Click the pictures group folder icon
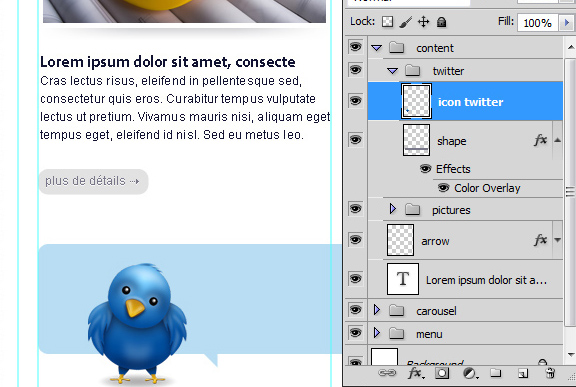Image resolution: width=576 pixels, height=387 pixels. coord(413,209)
